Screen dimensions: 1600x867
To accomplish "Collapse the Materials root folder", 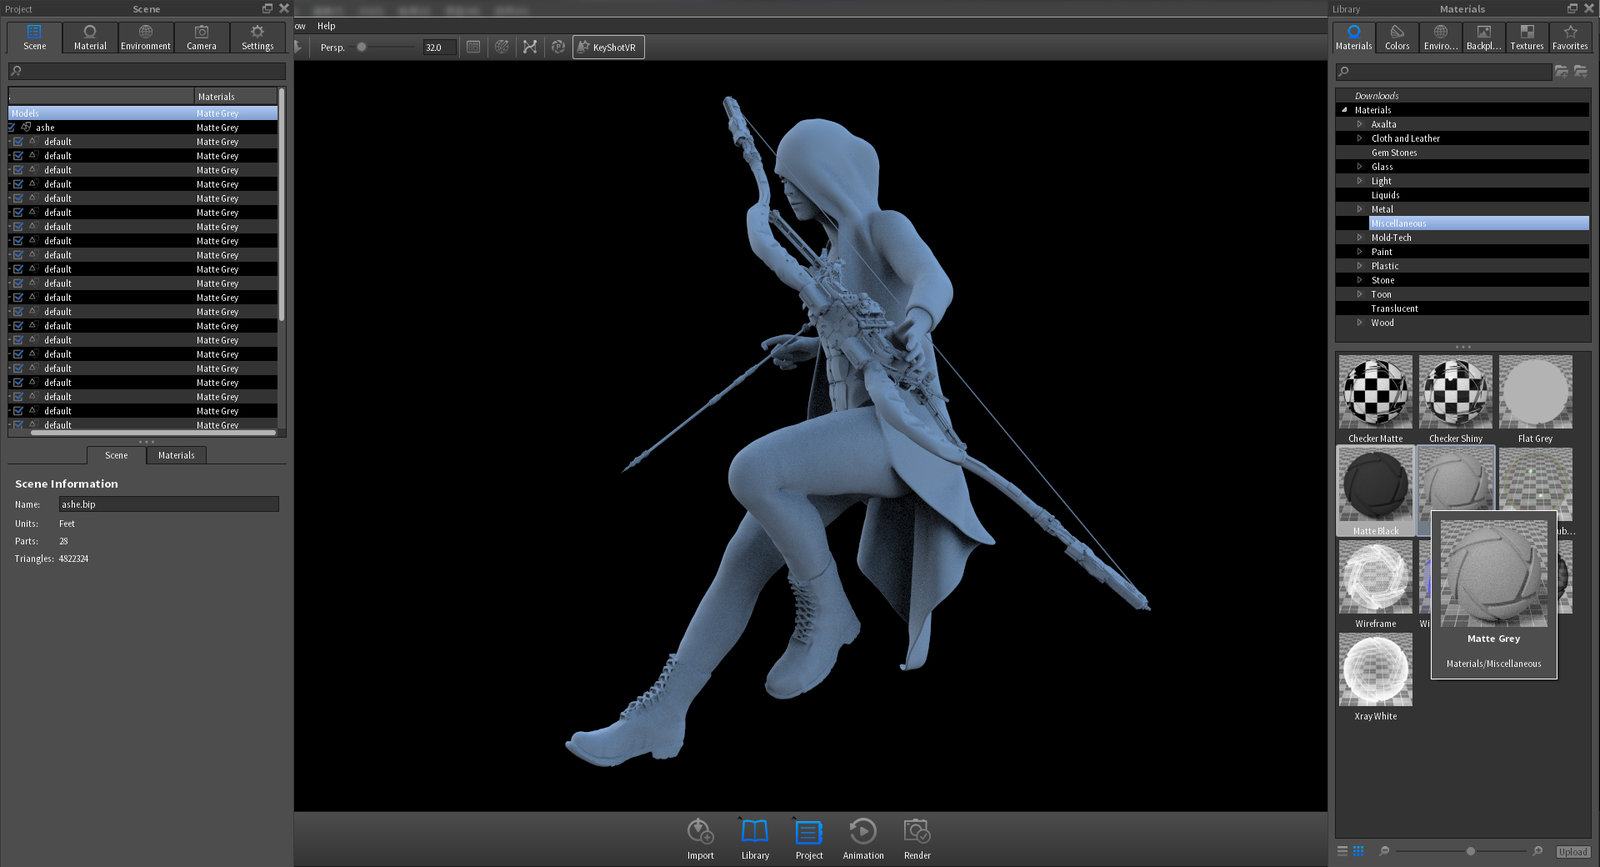I will (1345, 110).
